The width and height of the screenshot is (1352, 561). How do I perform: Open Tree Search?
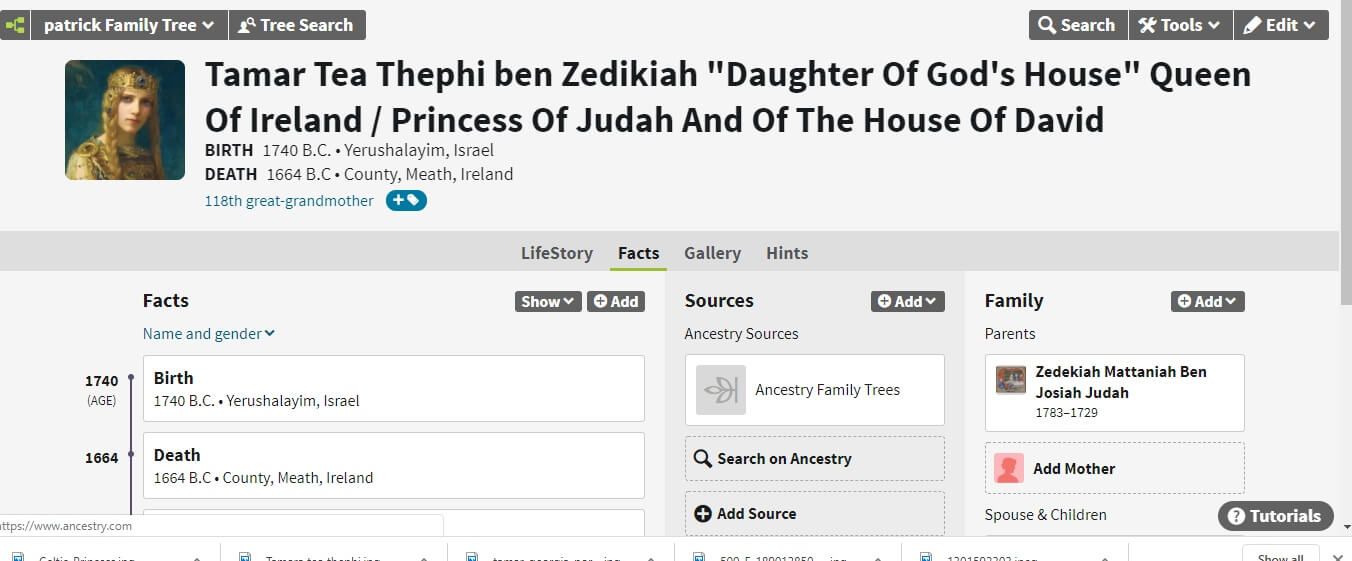click(x=297, y=25)
